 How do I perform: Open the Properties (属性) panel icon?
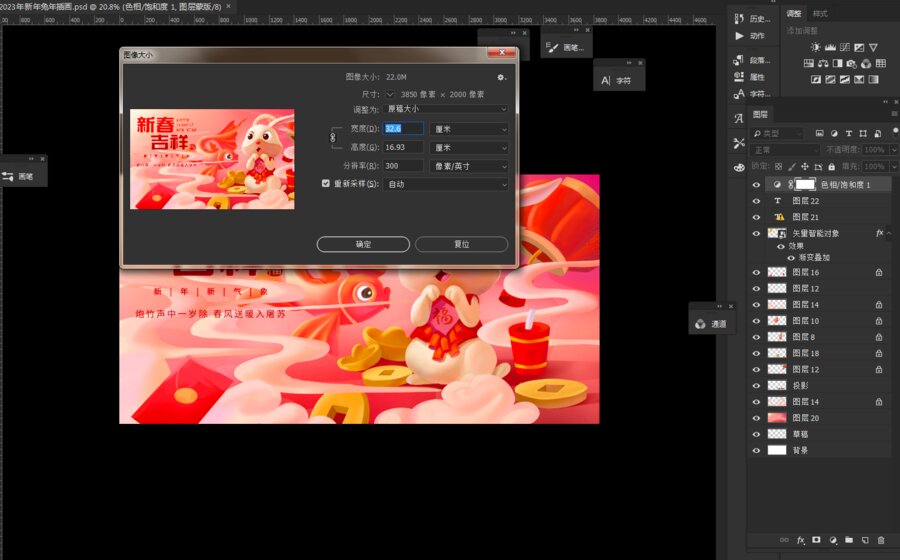point(739,76)
